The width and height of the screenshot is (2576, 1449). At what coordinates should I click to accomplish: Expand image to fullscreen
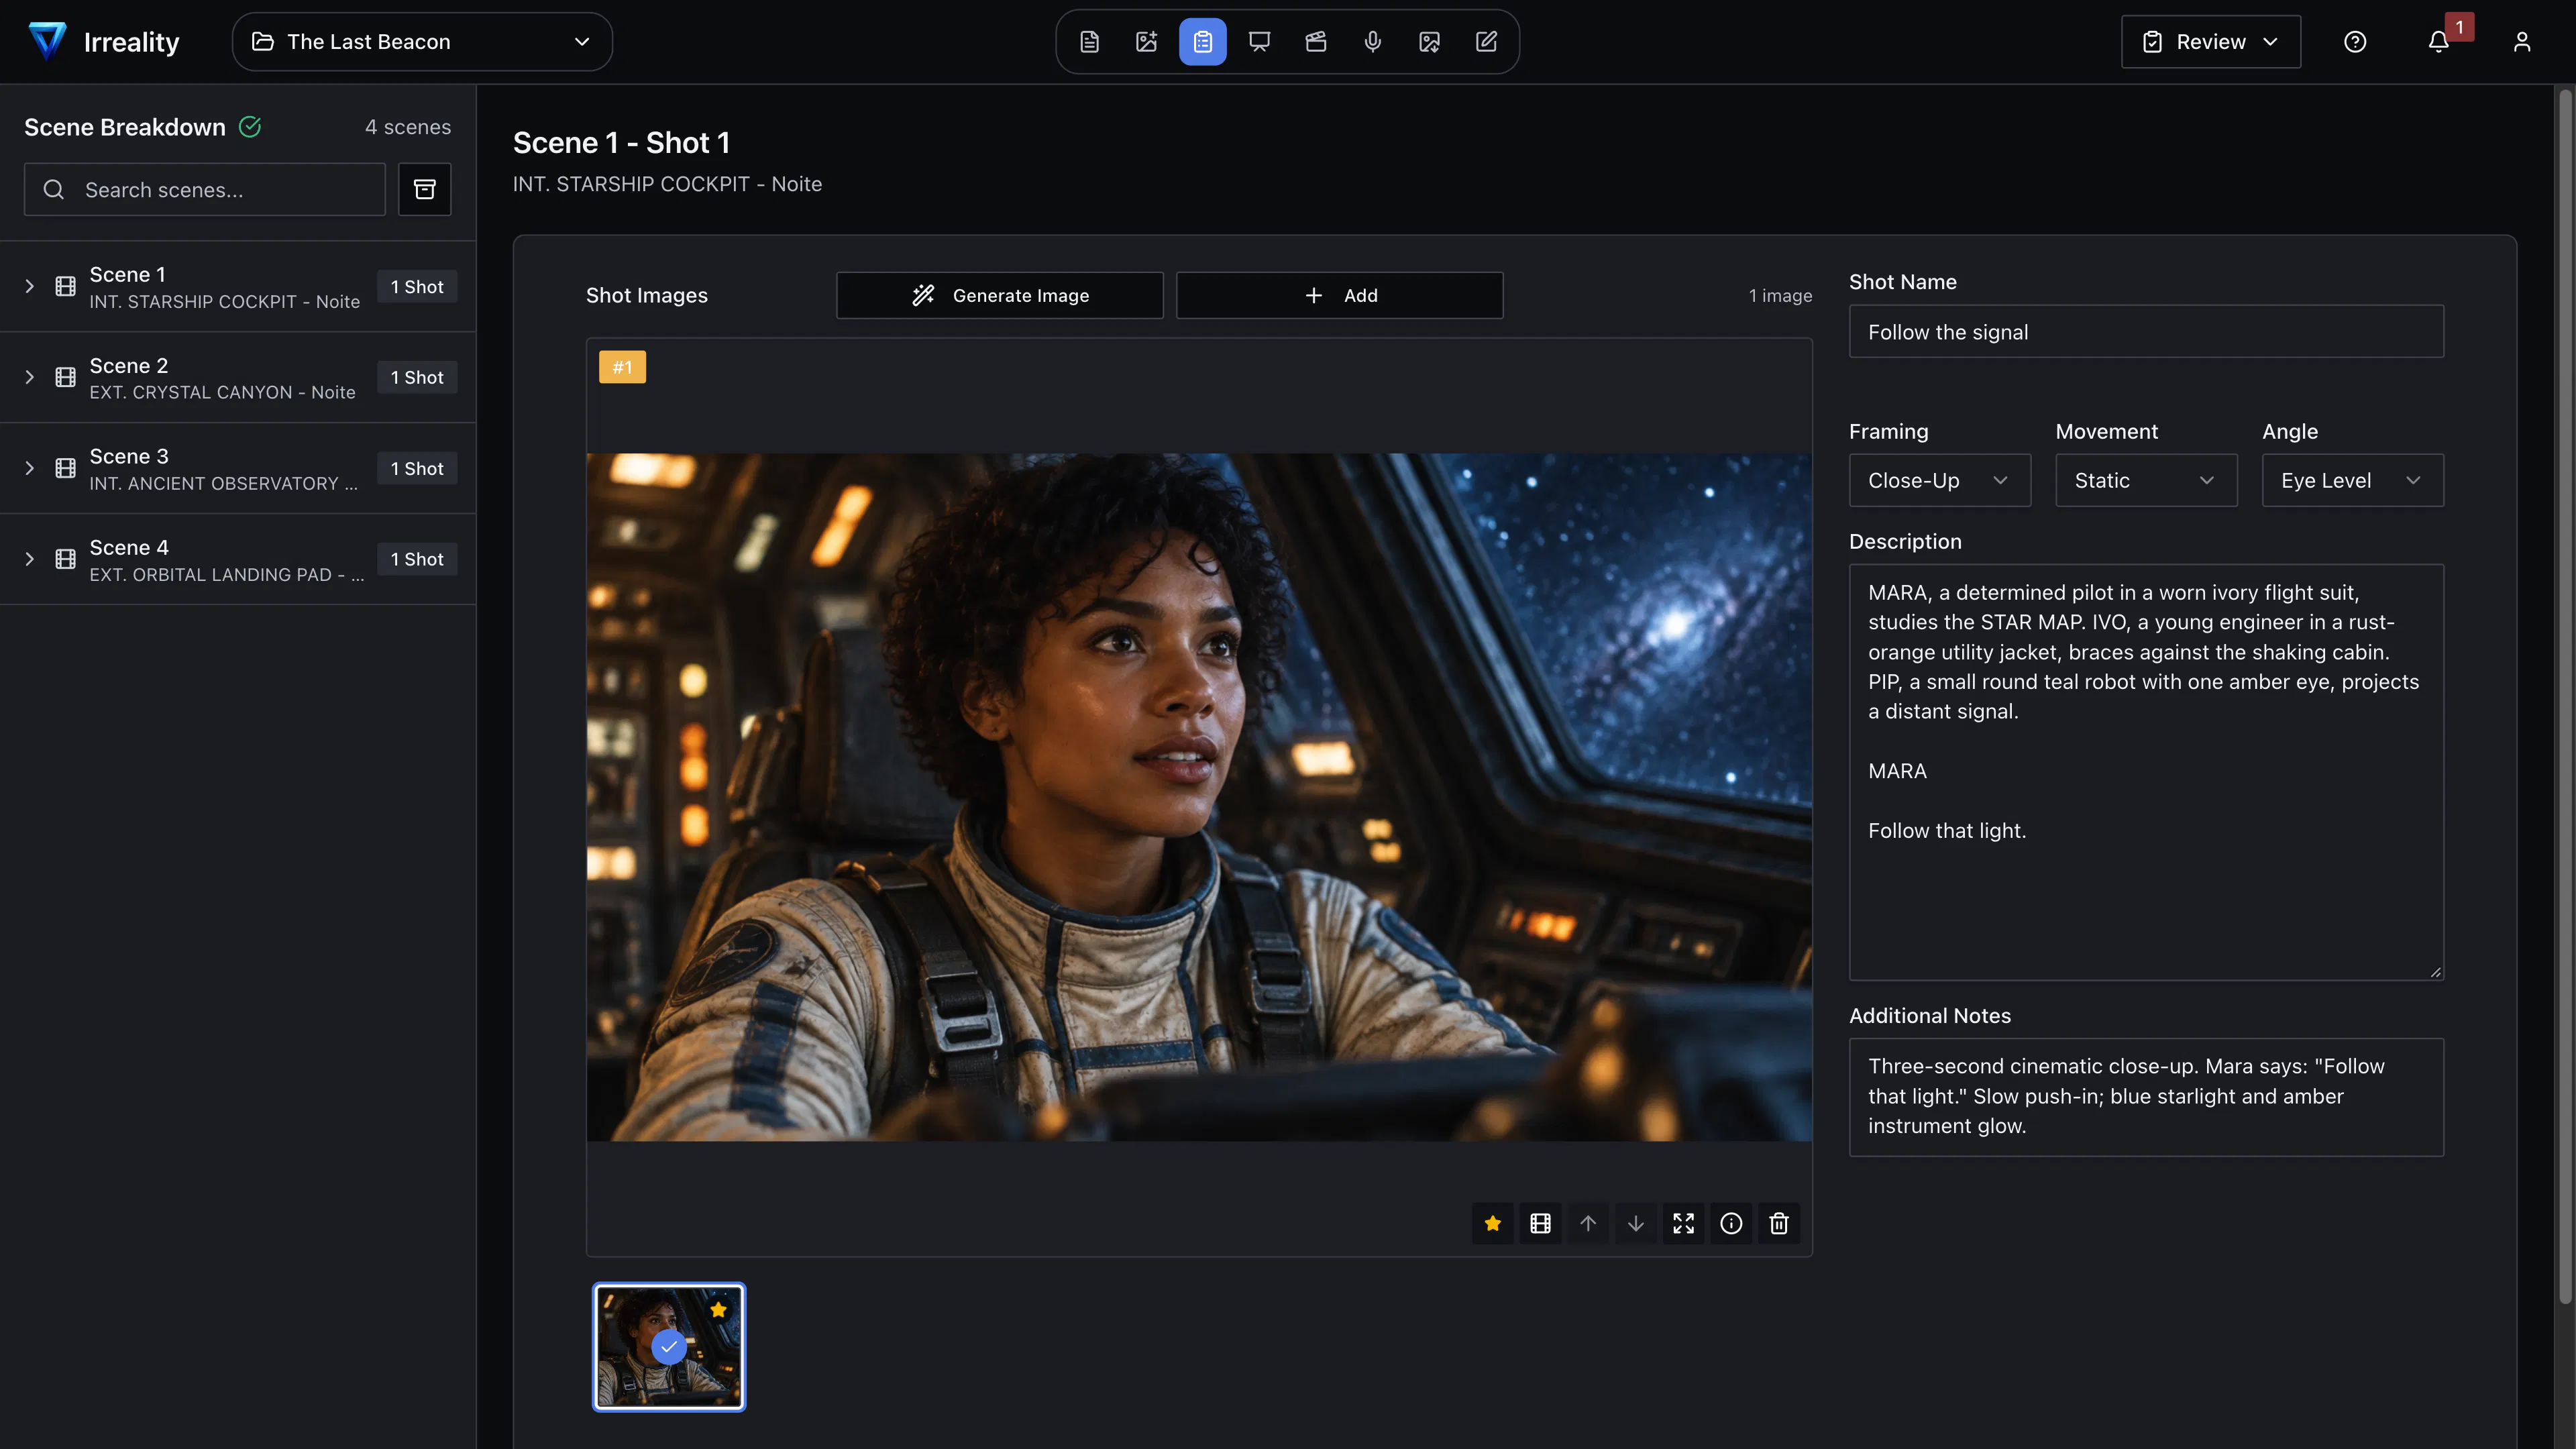pyautogui.click(x=1684, y=1223)
